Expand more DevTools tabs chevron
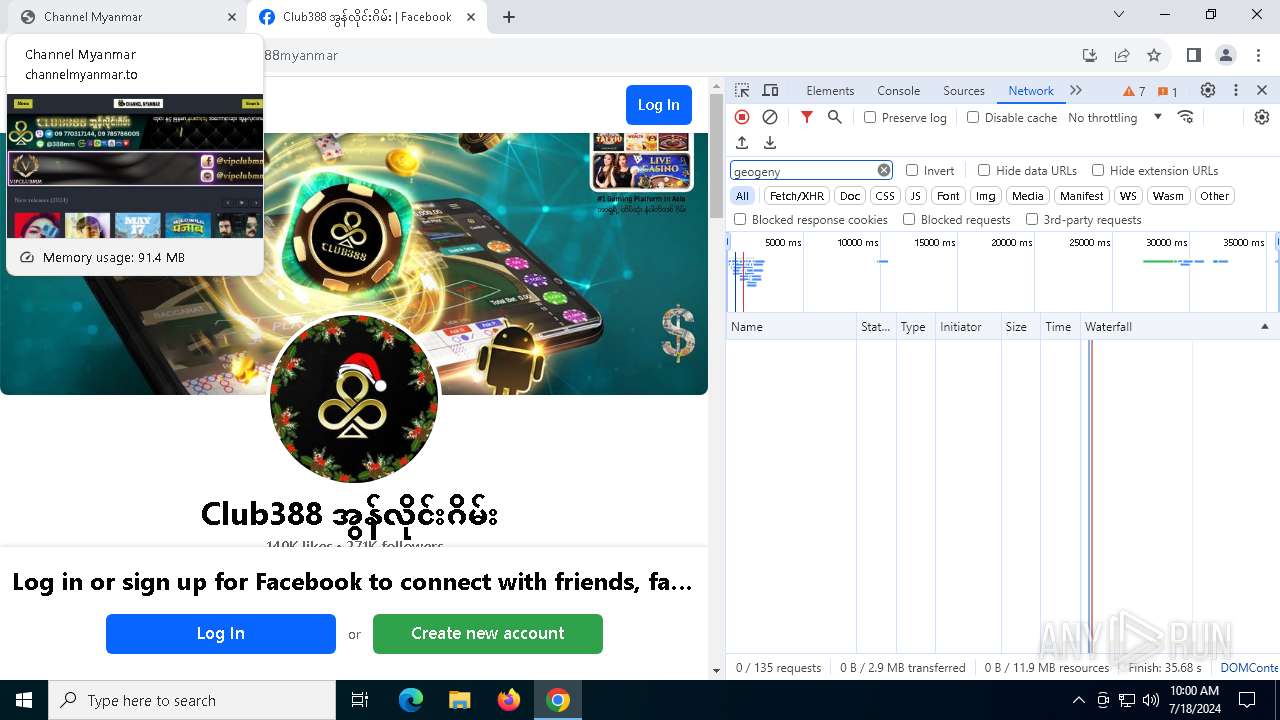1280x720 pixels. click(x=1076, y=90)
